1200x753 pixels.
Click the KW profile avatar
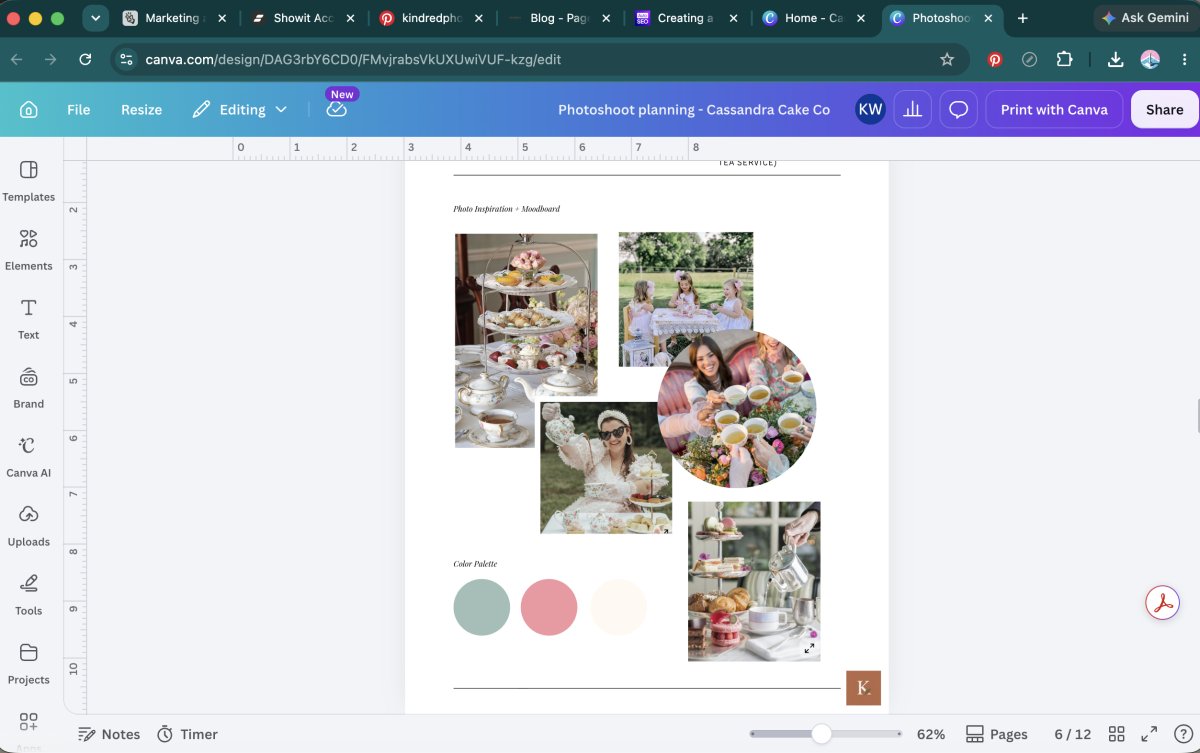(x=870, y=109)
